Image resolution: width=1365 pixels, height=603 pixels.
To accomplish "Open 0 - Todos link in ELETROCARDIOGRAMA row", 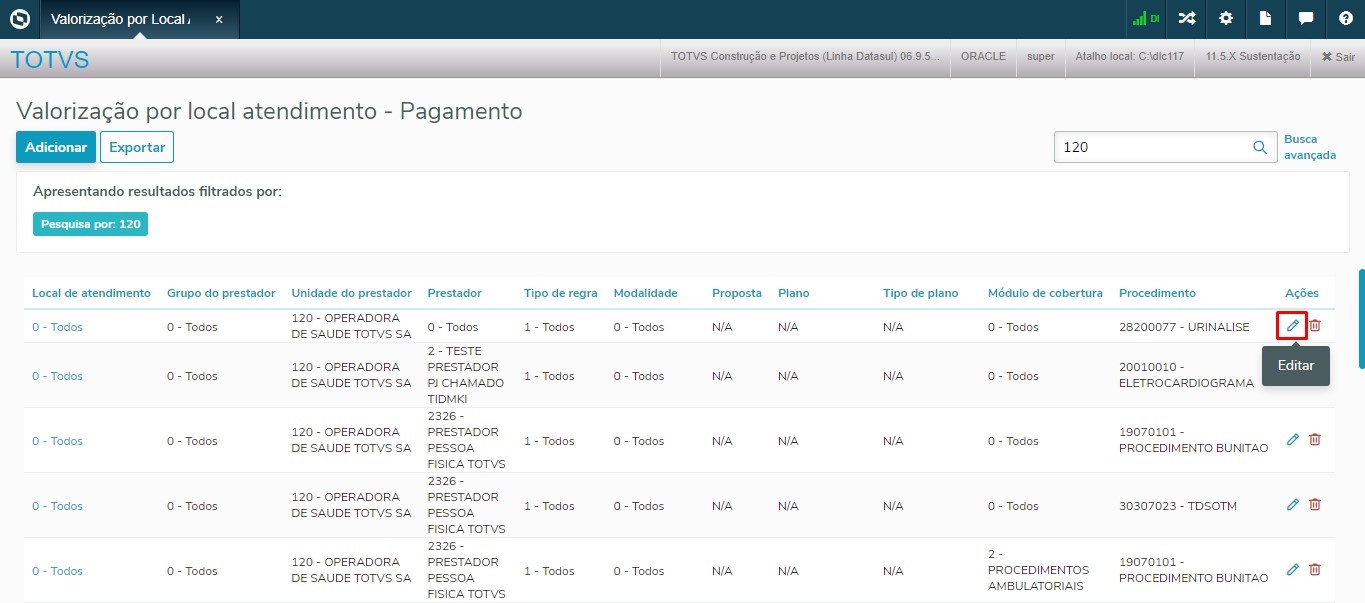I will pyautogui.click(x=57, y=376).
